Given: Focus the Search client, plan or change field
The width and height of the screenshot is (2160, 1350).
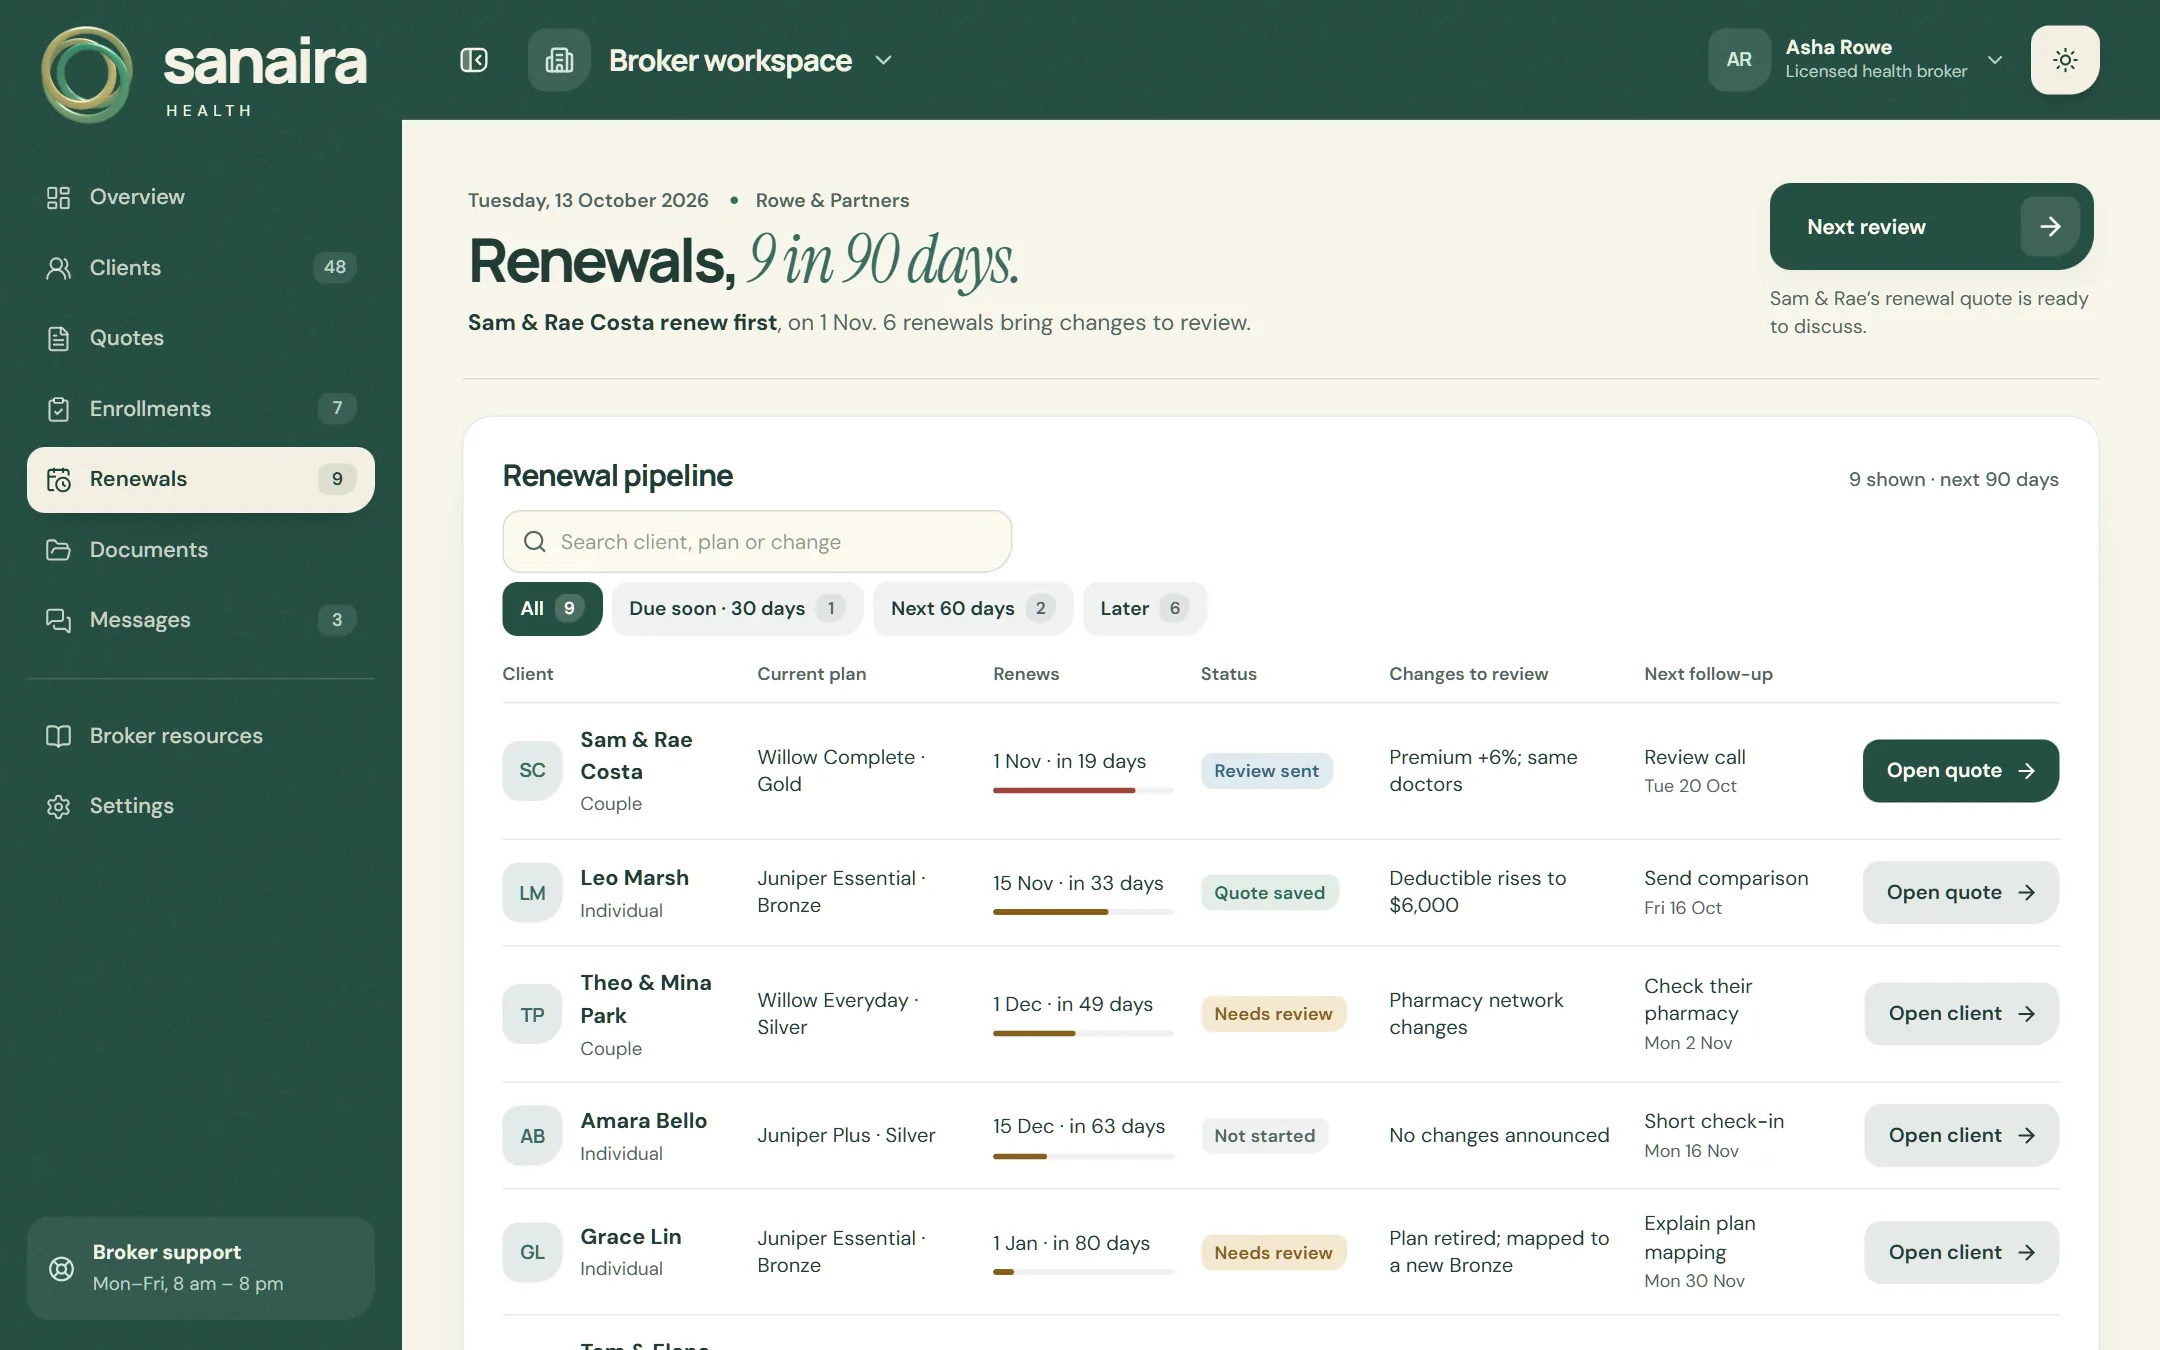Looking at the screenshot, I should pyautogui.click(x=757, y=541).
